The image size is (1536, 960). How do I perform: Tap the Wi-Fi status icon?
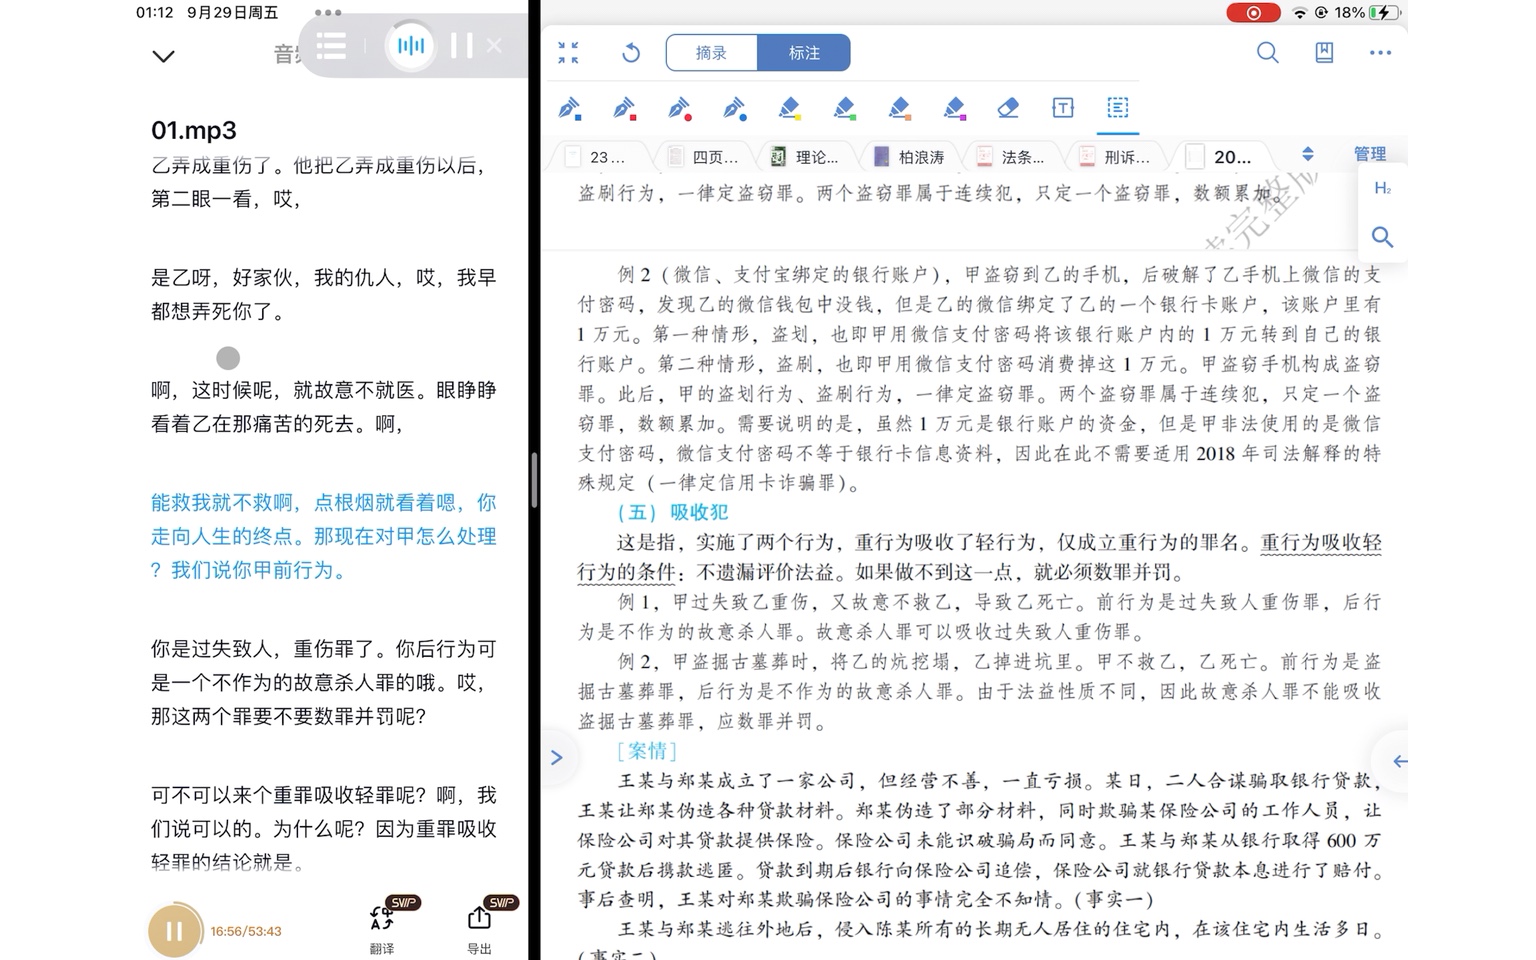pyautogui.click(x=1300, y=13)
